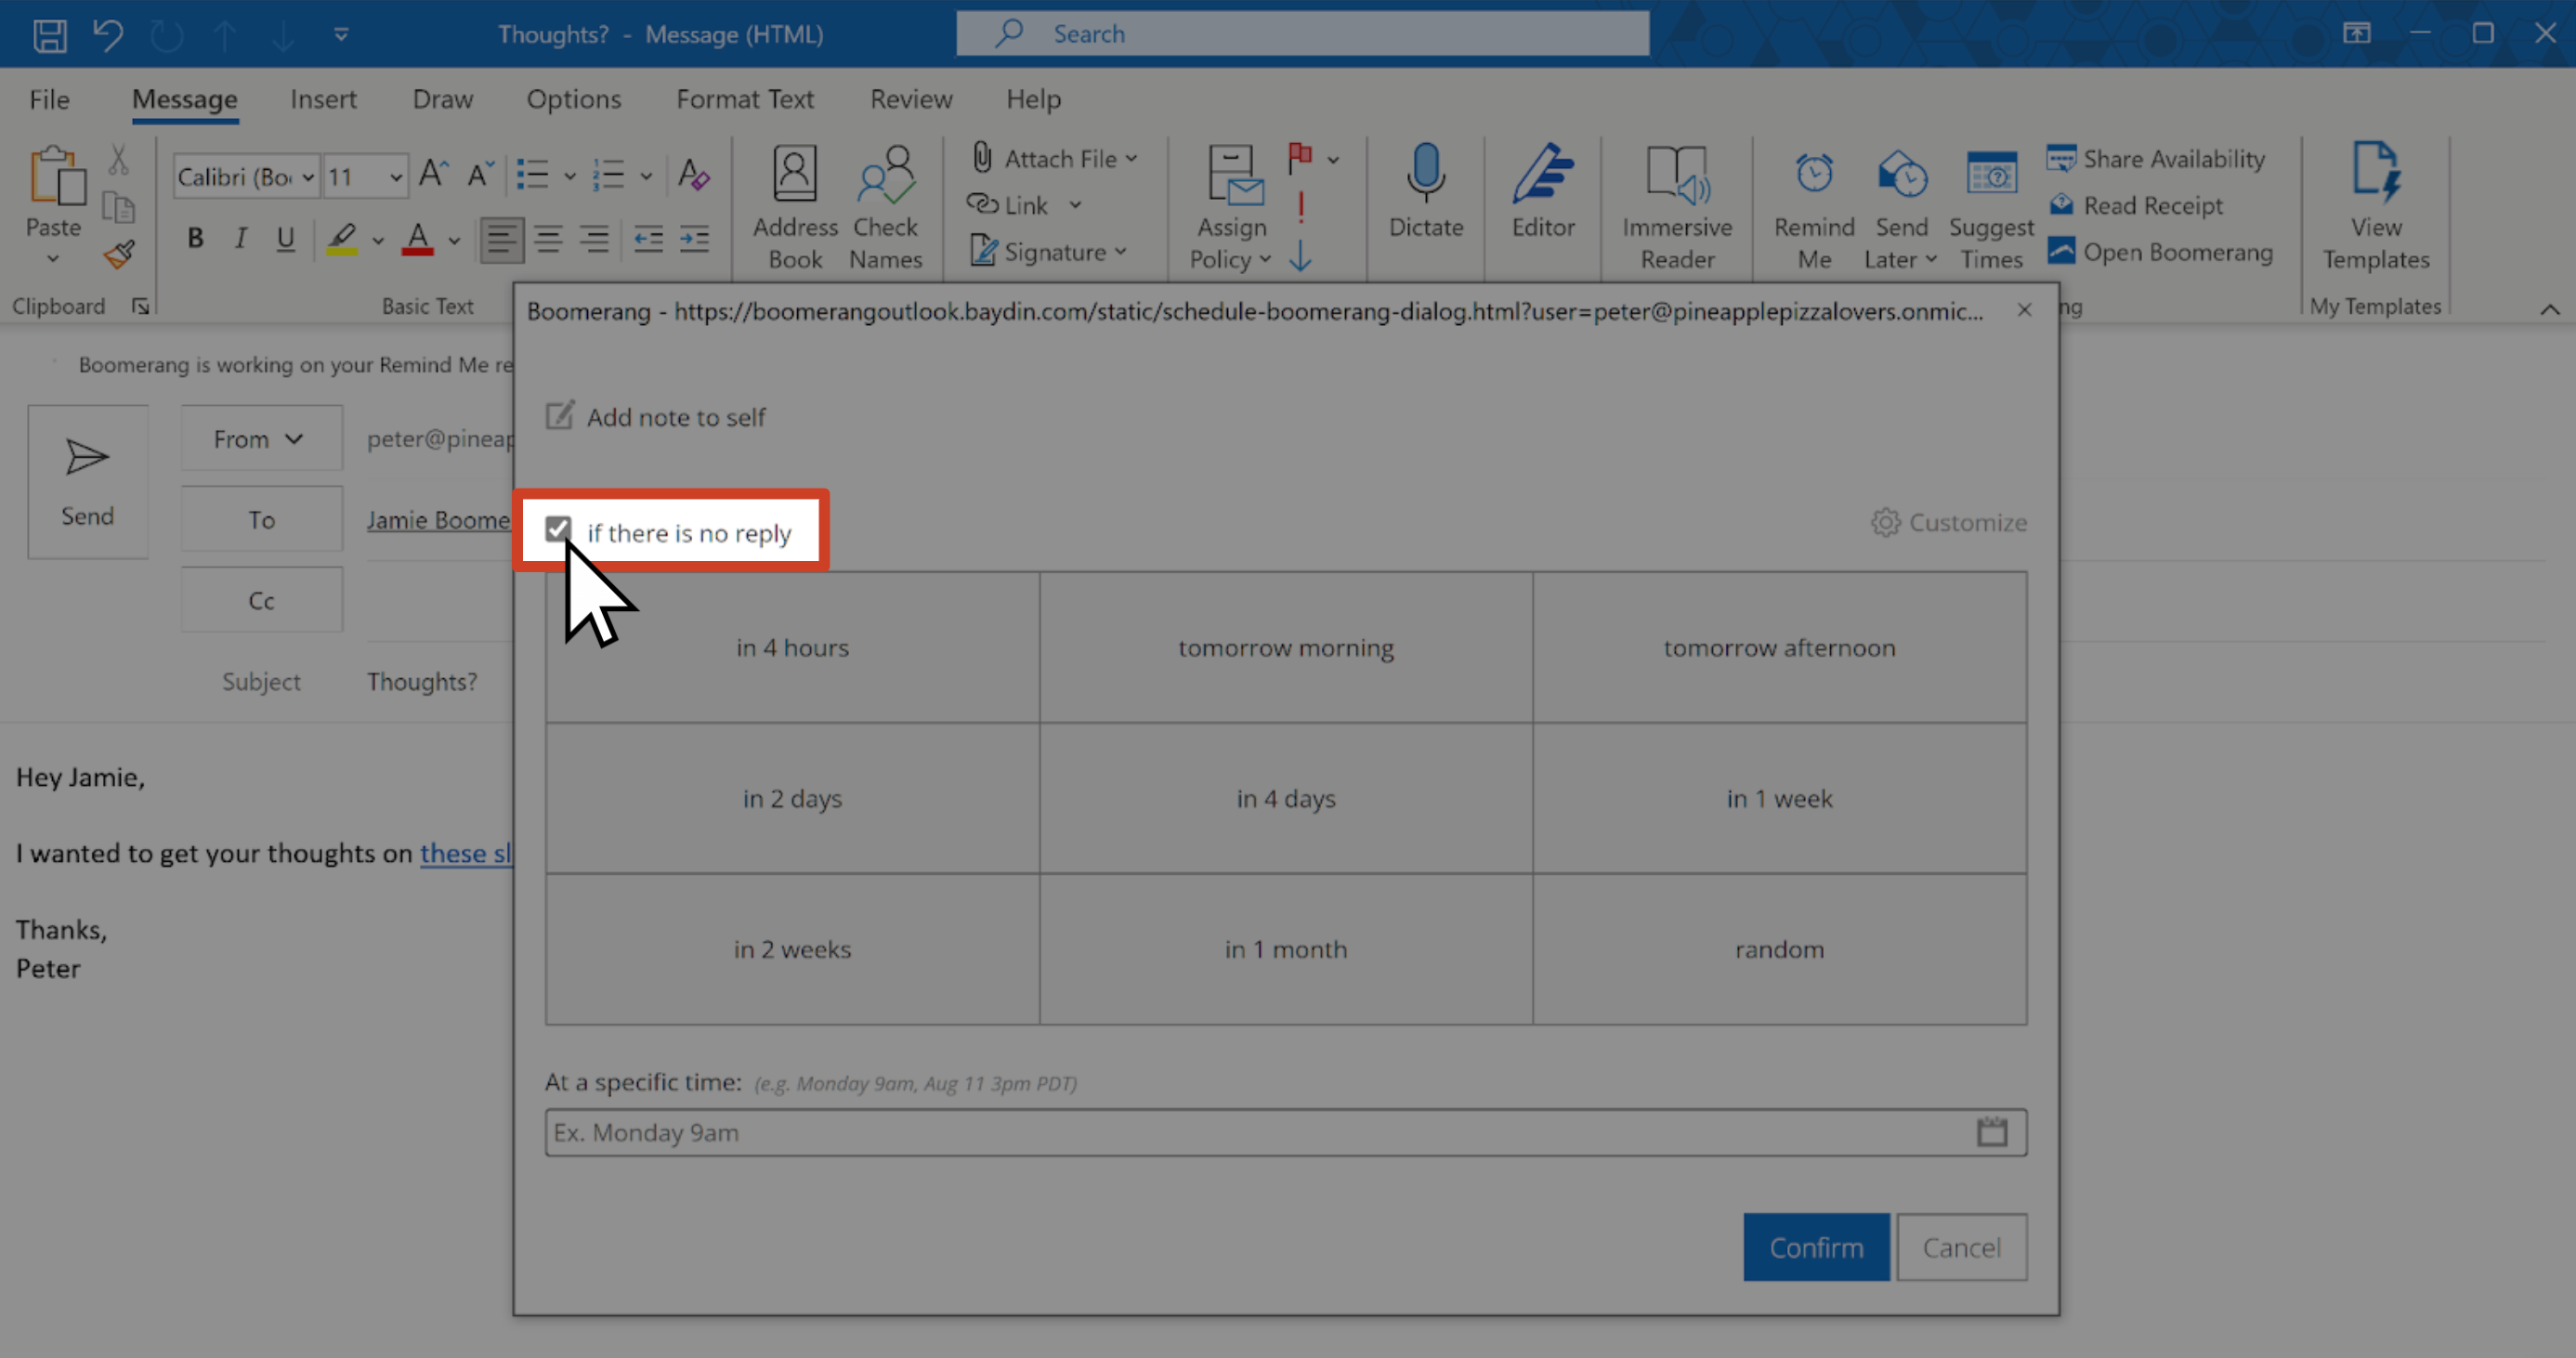Image resolution: width=2576 pixels, height=1358 pixels.
Task: Apply red font color
Action: [418, 238]
